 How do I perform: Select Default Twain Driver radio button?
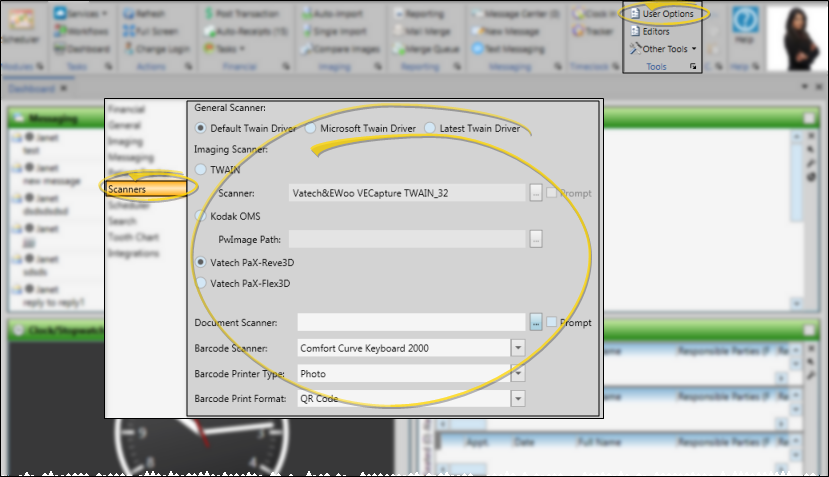tap(200, 128)
